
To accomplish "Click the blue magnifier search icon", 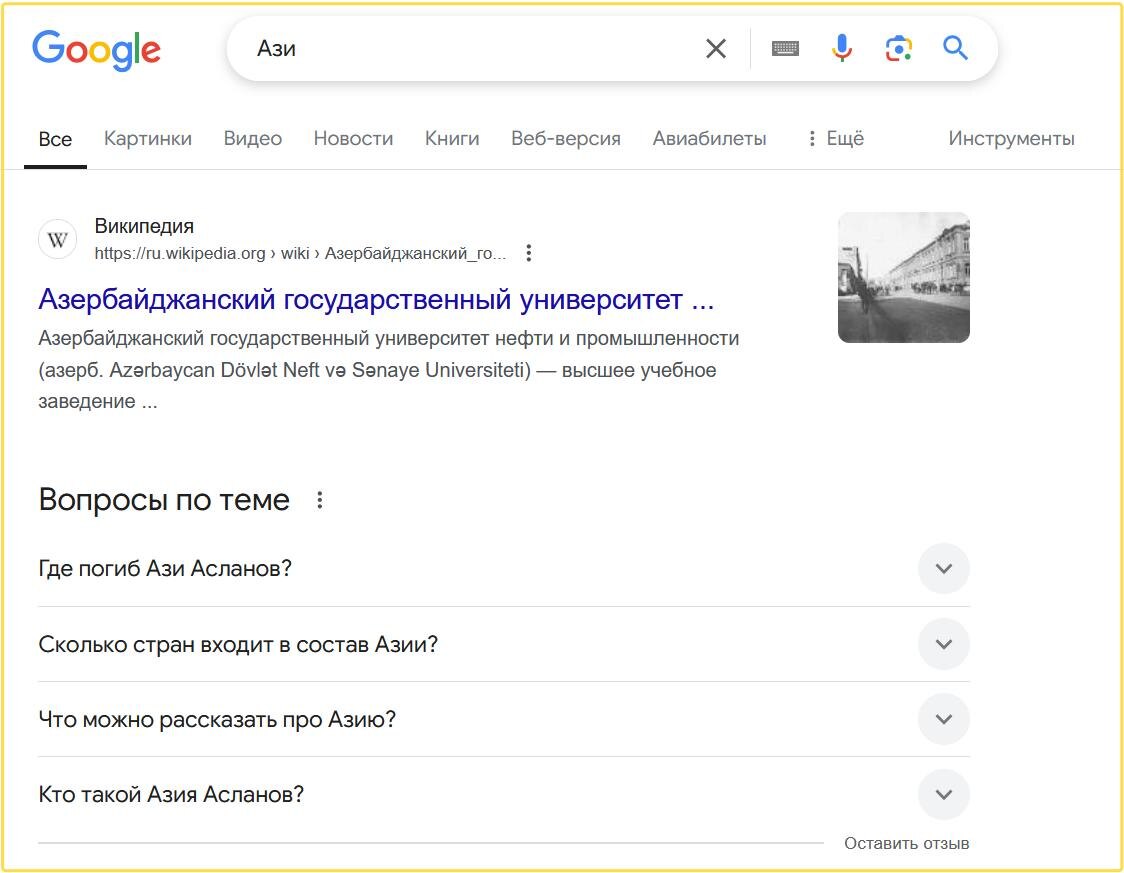I will click(955, 49).
